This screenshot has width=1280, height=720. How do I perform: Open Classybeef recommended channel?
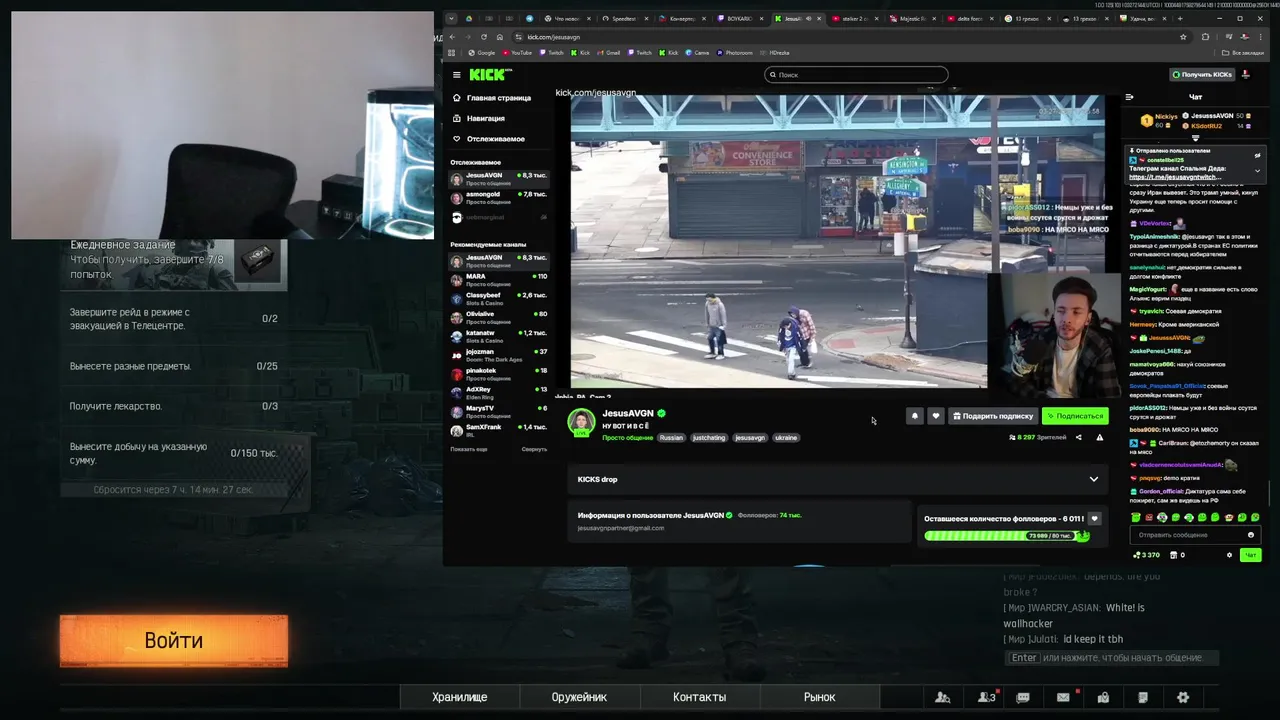point(498,298)
